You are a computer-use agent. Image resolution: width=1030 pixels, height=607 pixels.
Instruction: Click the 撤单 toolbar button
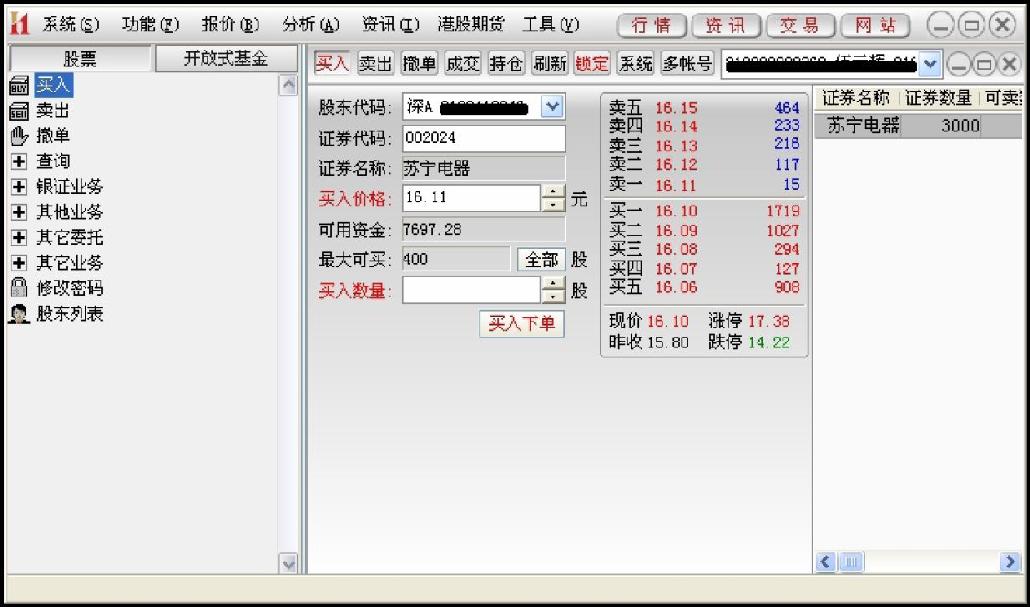(x=419, y=64)
